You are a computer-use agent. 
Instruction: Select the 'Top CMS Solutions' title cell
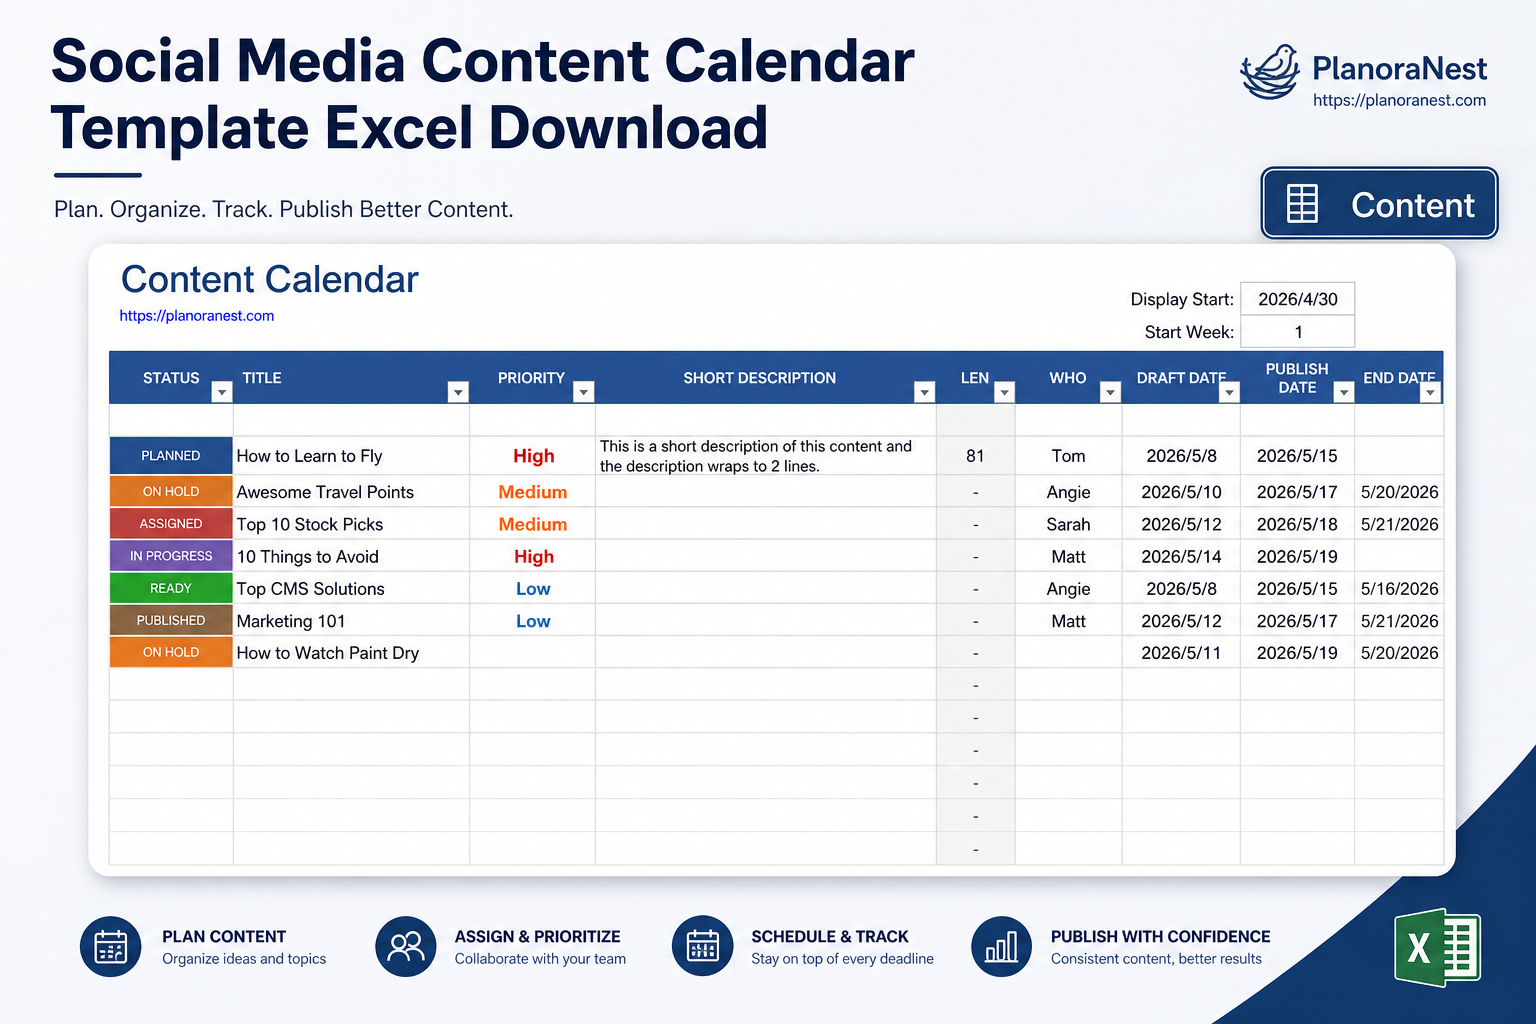pyautogui.click(x=351, y=589)
